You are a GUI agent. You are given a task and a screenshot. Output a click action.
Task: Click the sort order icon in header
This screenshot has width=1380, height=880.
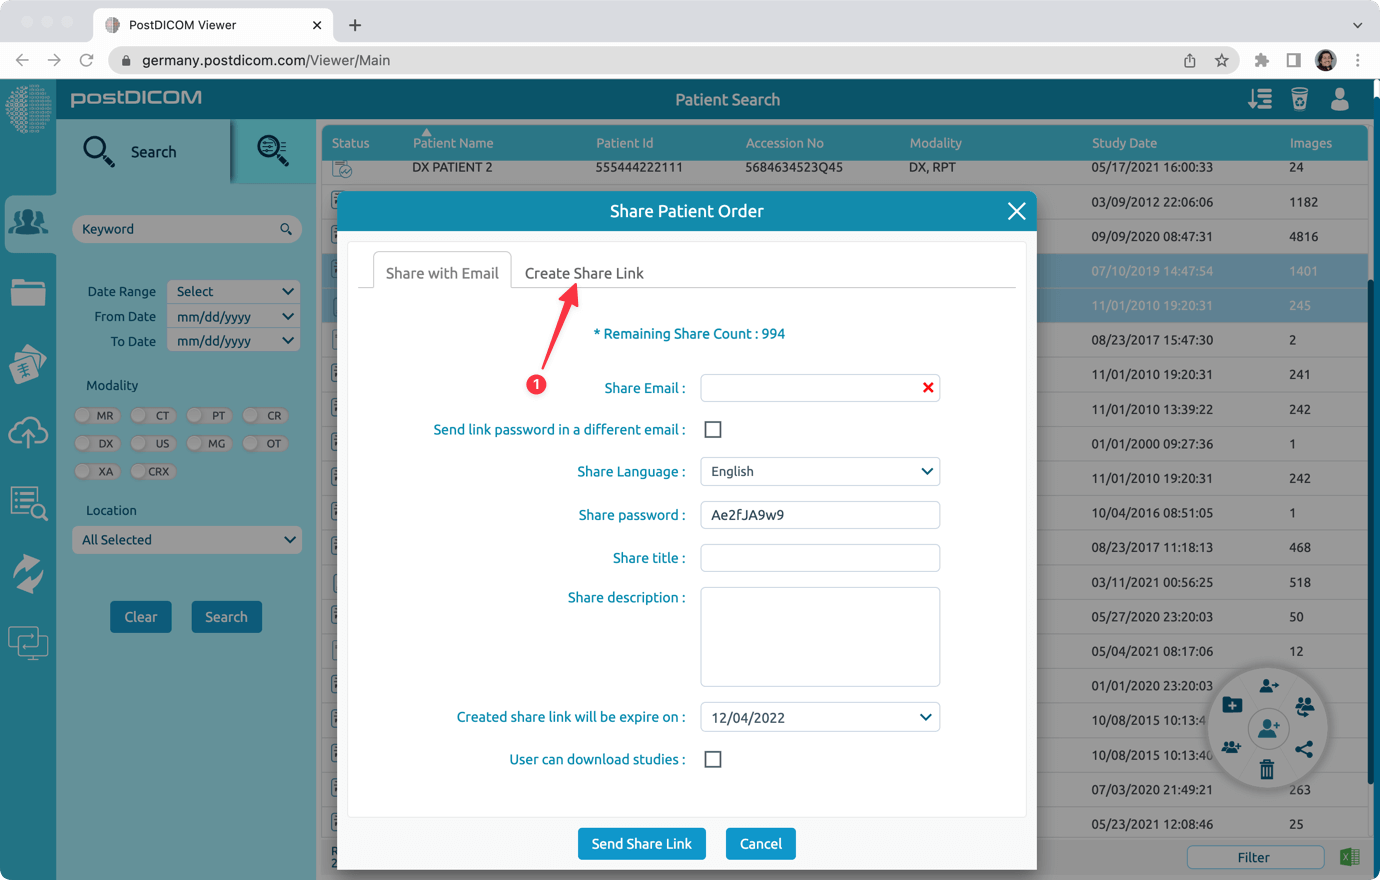coord(1260,99)
